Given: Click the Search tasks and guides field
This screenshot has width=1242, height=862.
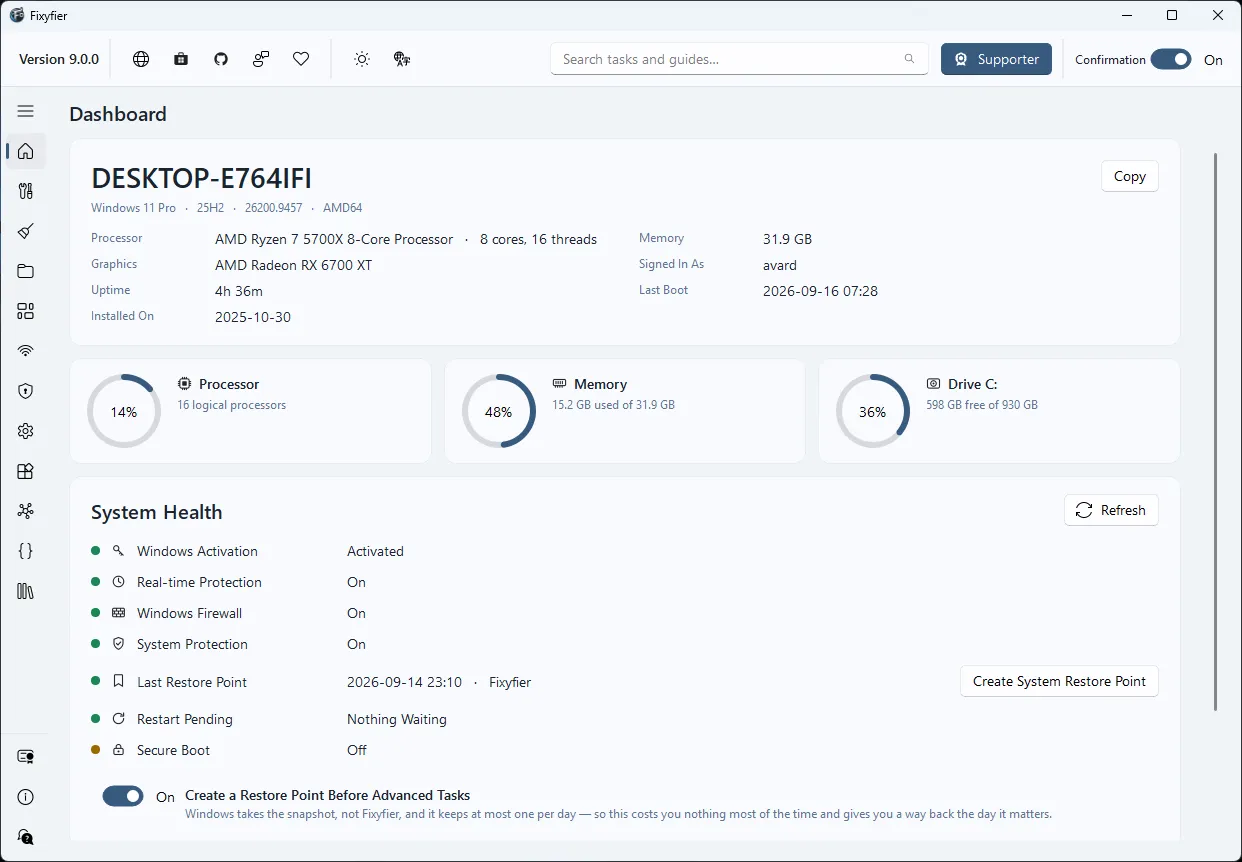Looking at the screenshot, I should (x=739, y=59).
